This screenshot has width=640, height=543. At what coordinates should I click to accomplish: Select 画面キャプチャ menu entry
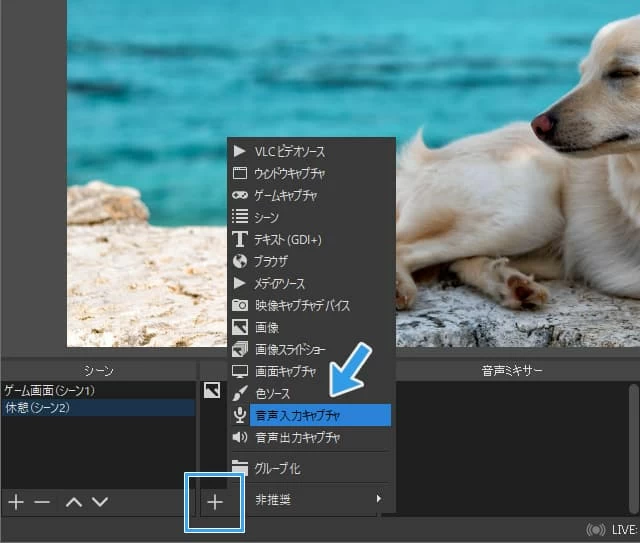pos(311,372)
